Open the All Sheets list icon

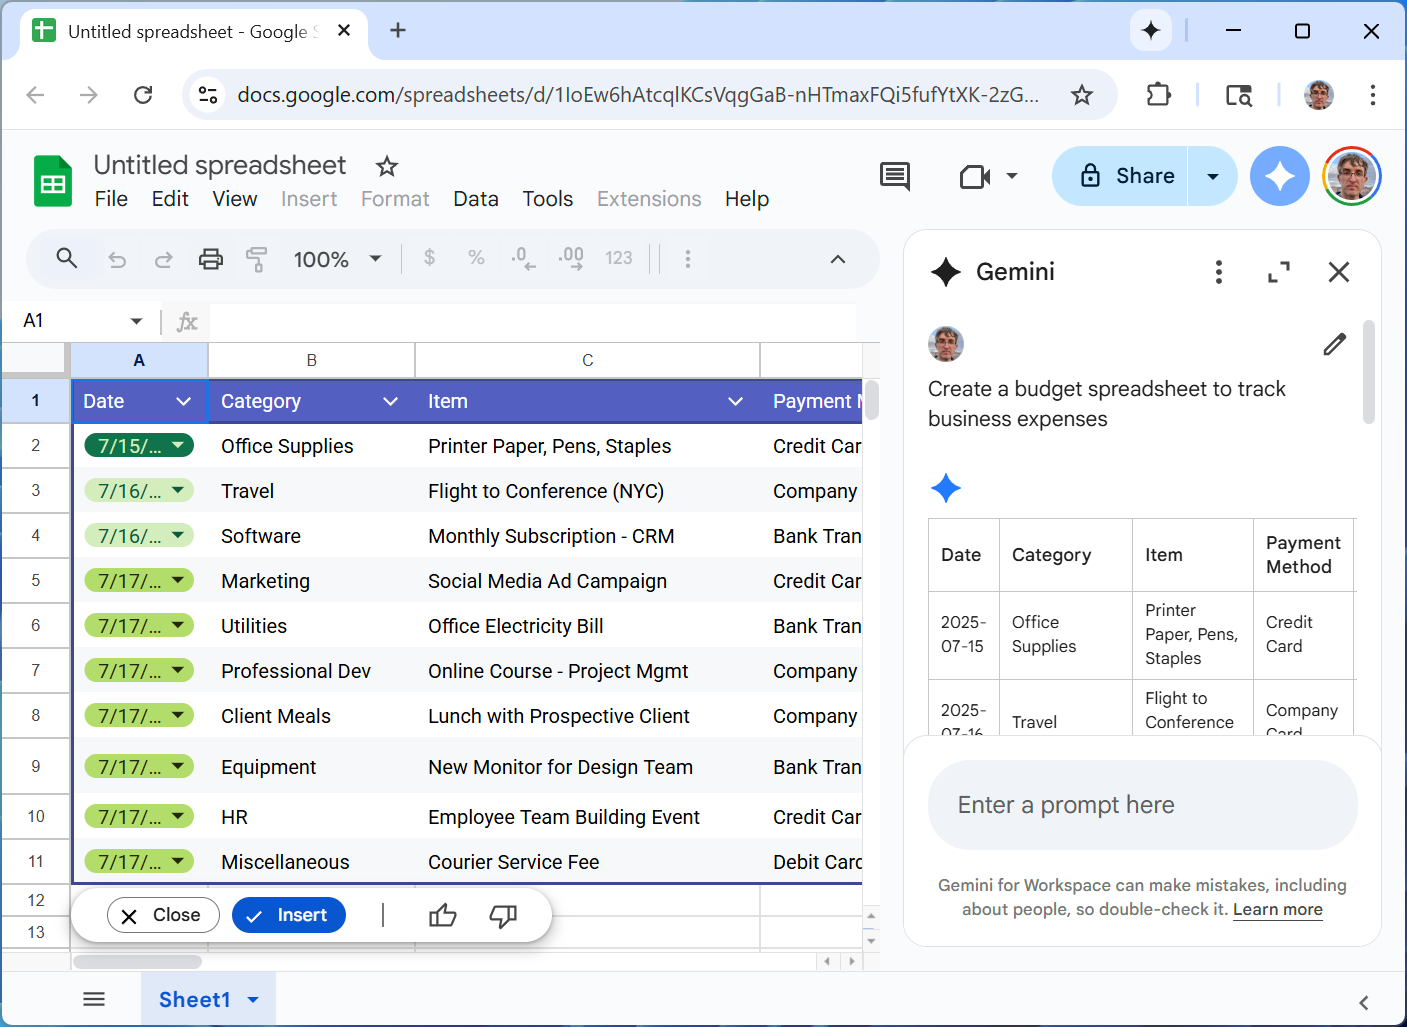click(x=94, y=999)
